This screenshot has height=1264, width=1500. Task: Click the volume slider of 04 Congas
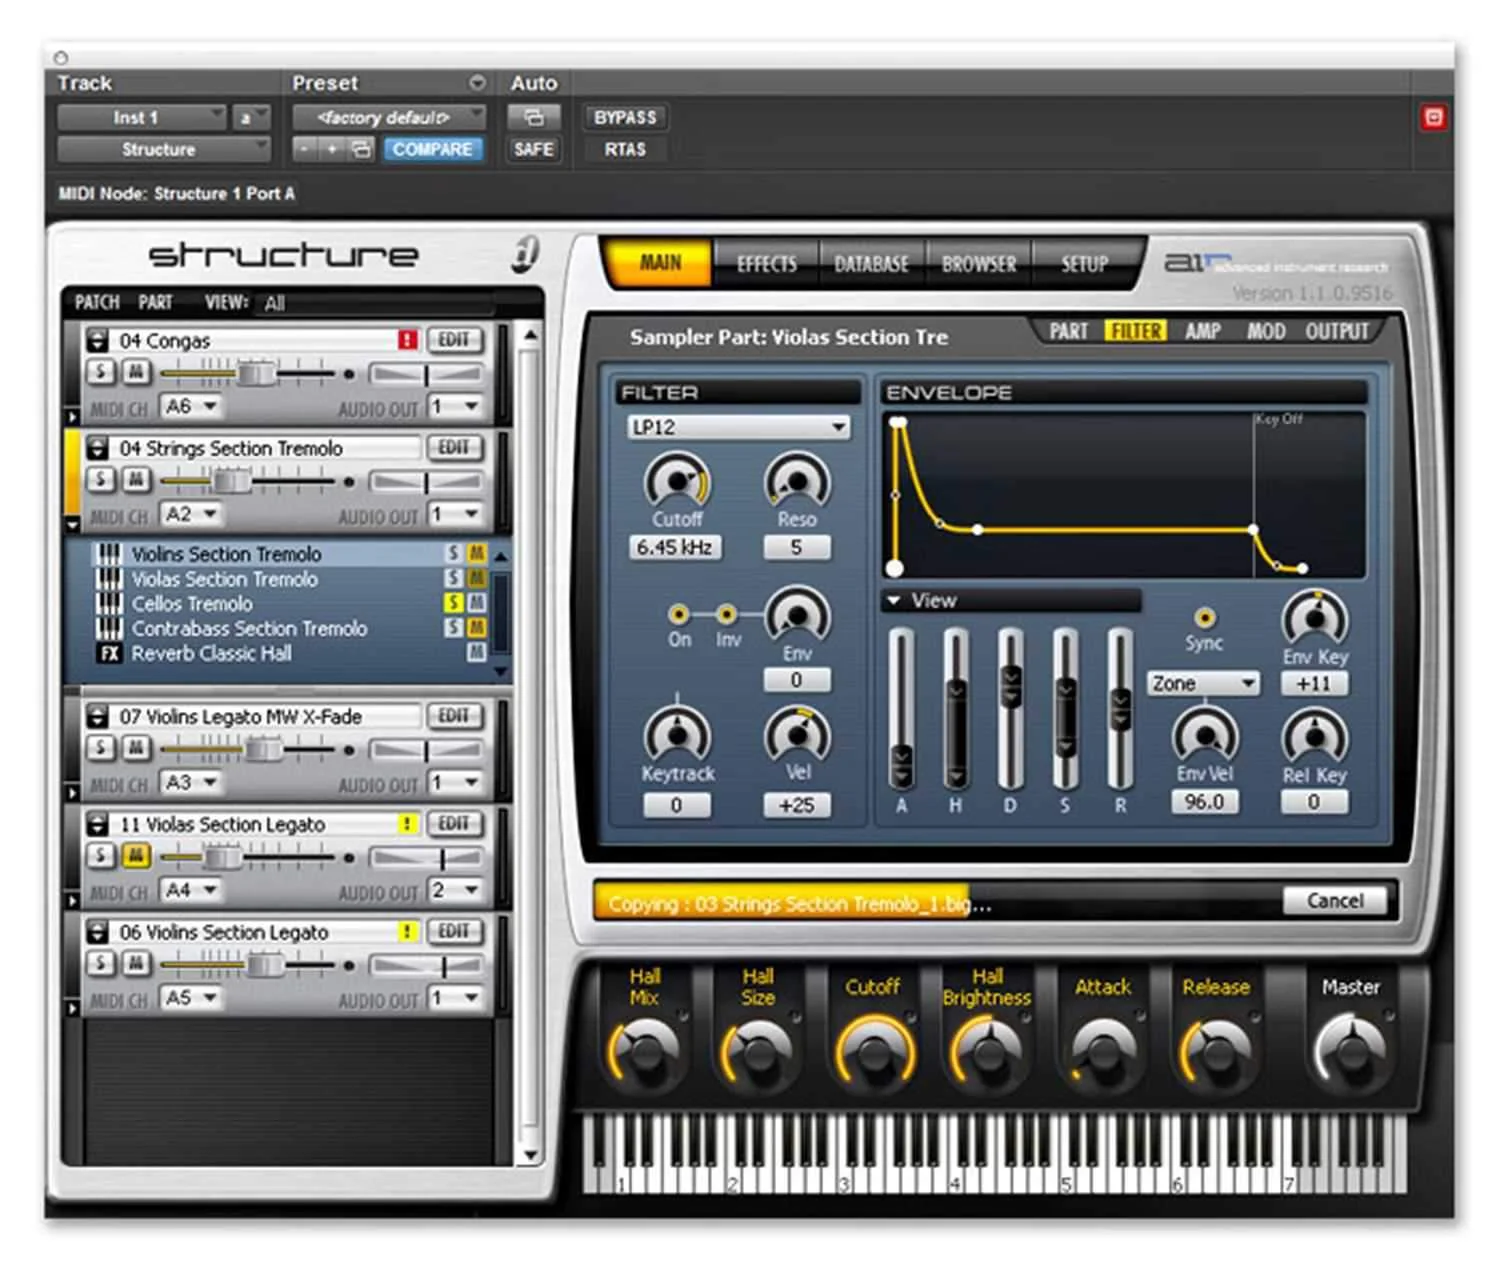[256, 374]
